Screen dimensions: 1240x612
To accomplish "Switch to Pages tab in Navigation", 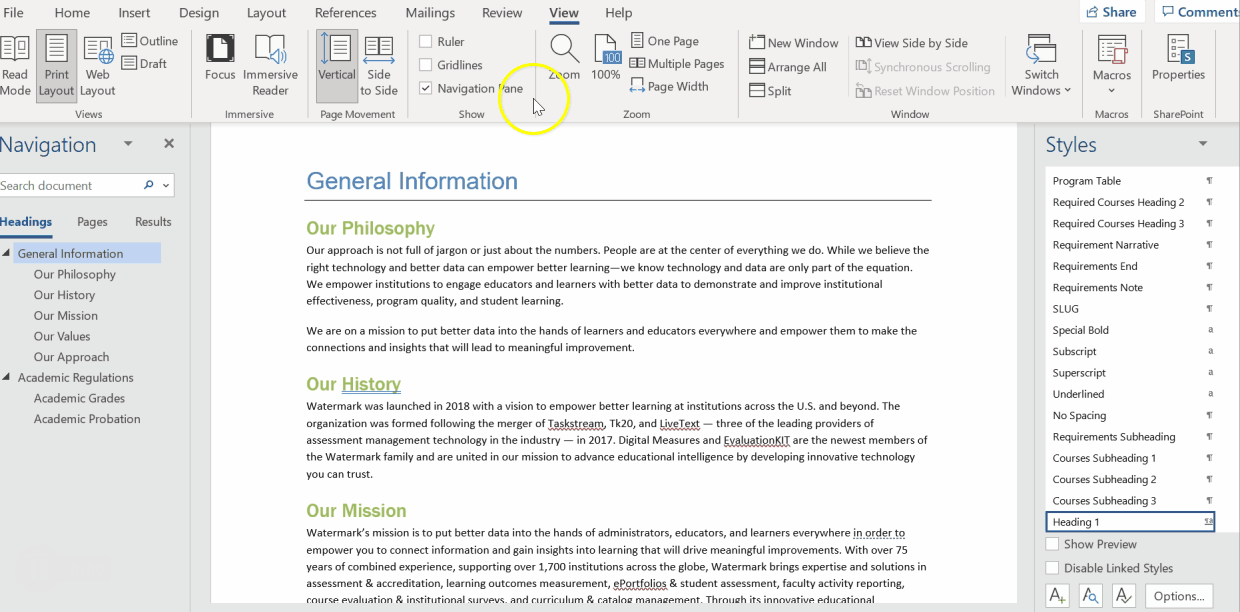I will (92, 222).
